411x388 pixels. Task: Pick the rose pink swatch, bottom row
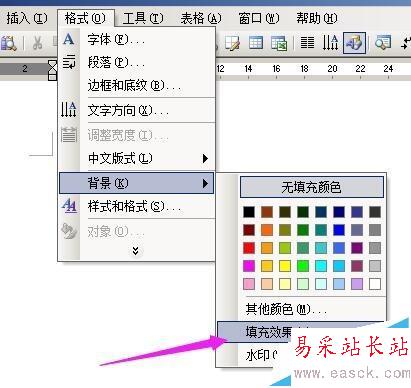[249, 284]
